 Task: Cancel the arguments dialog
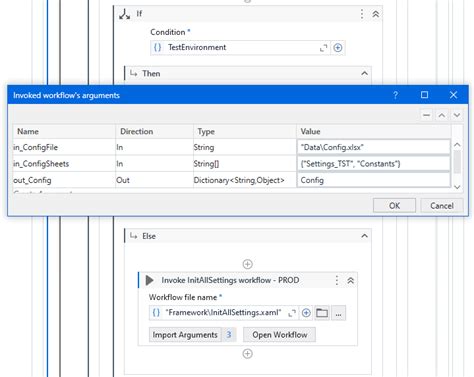coord(442,206)
